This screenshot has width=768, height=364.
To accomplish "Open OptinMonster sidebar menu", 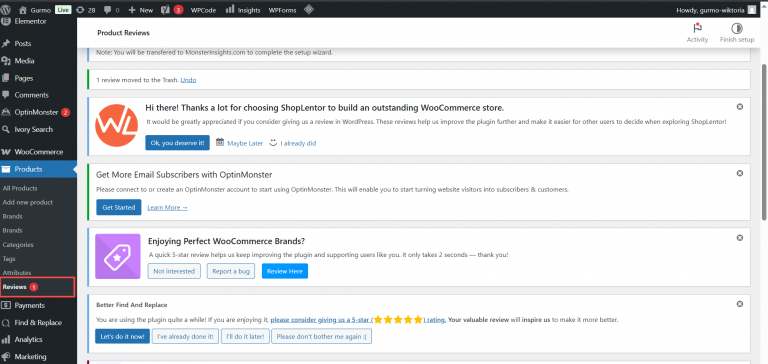I will pos(36,112).
